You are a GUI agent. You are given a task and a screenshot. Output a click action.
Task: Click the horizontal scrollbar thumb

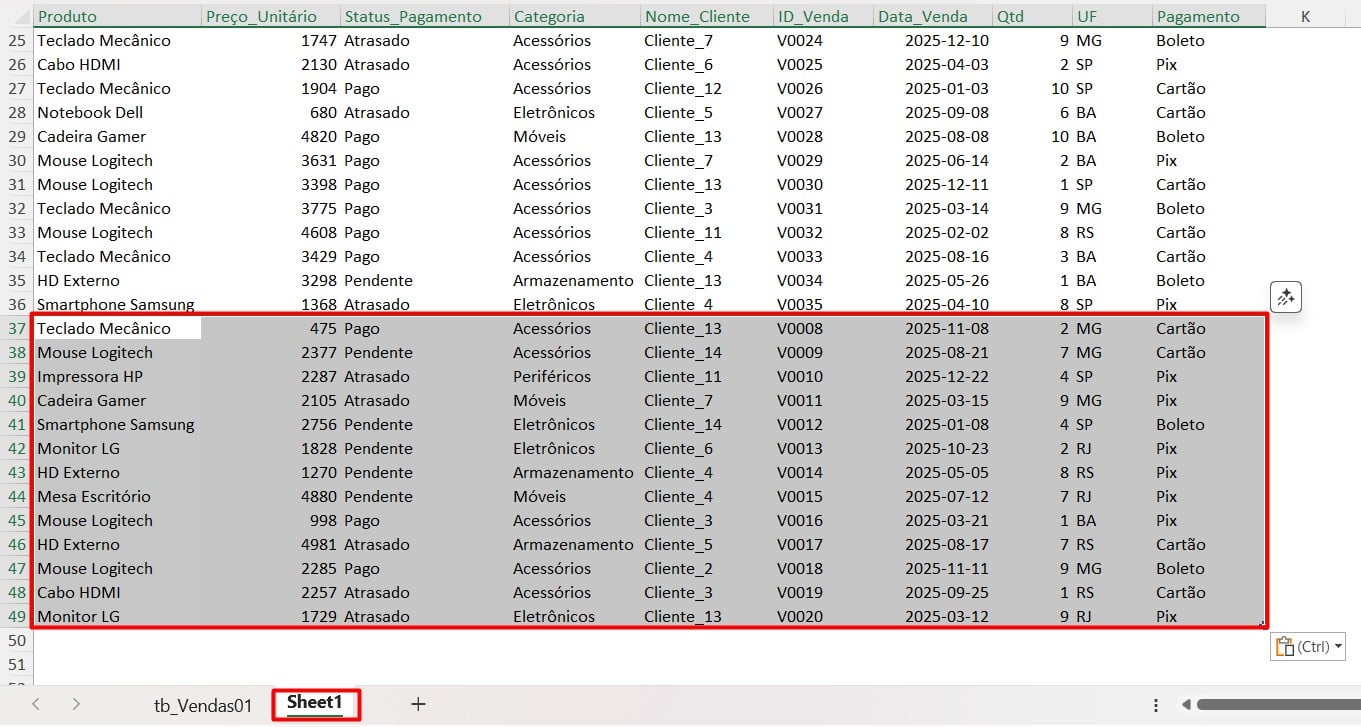(1275, 705)
